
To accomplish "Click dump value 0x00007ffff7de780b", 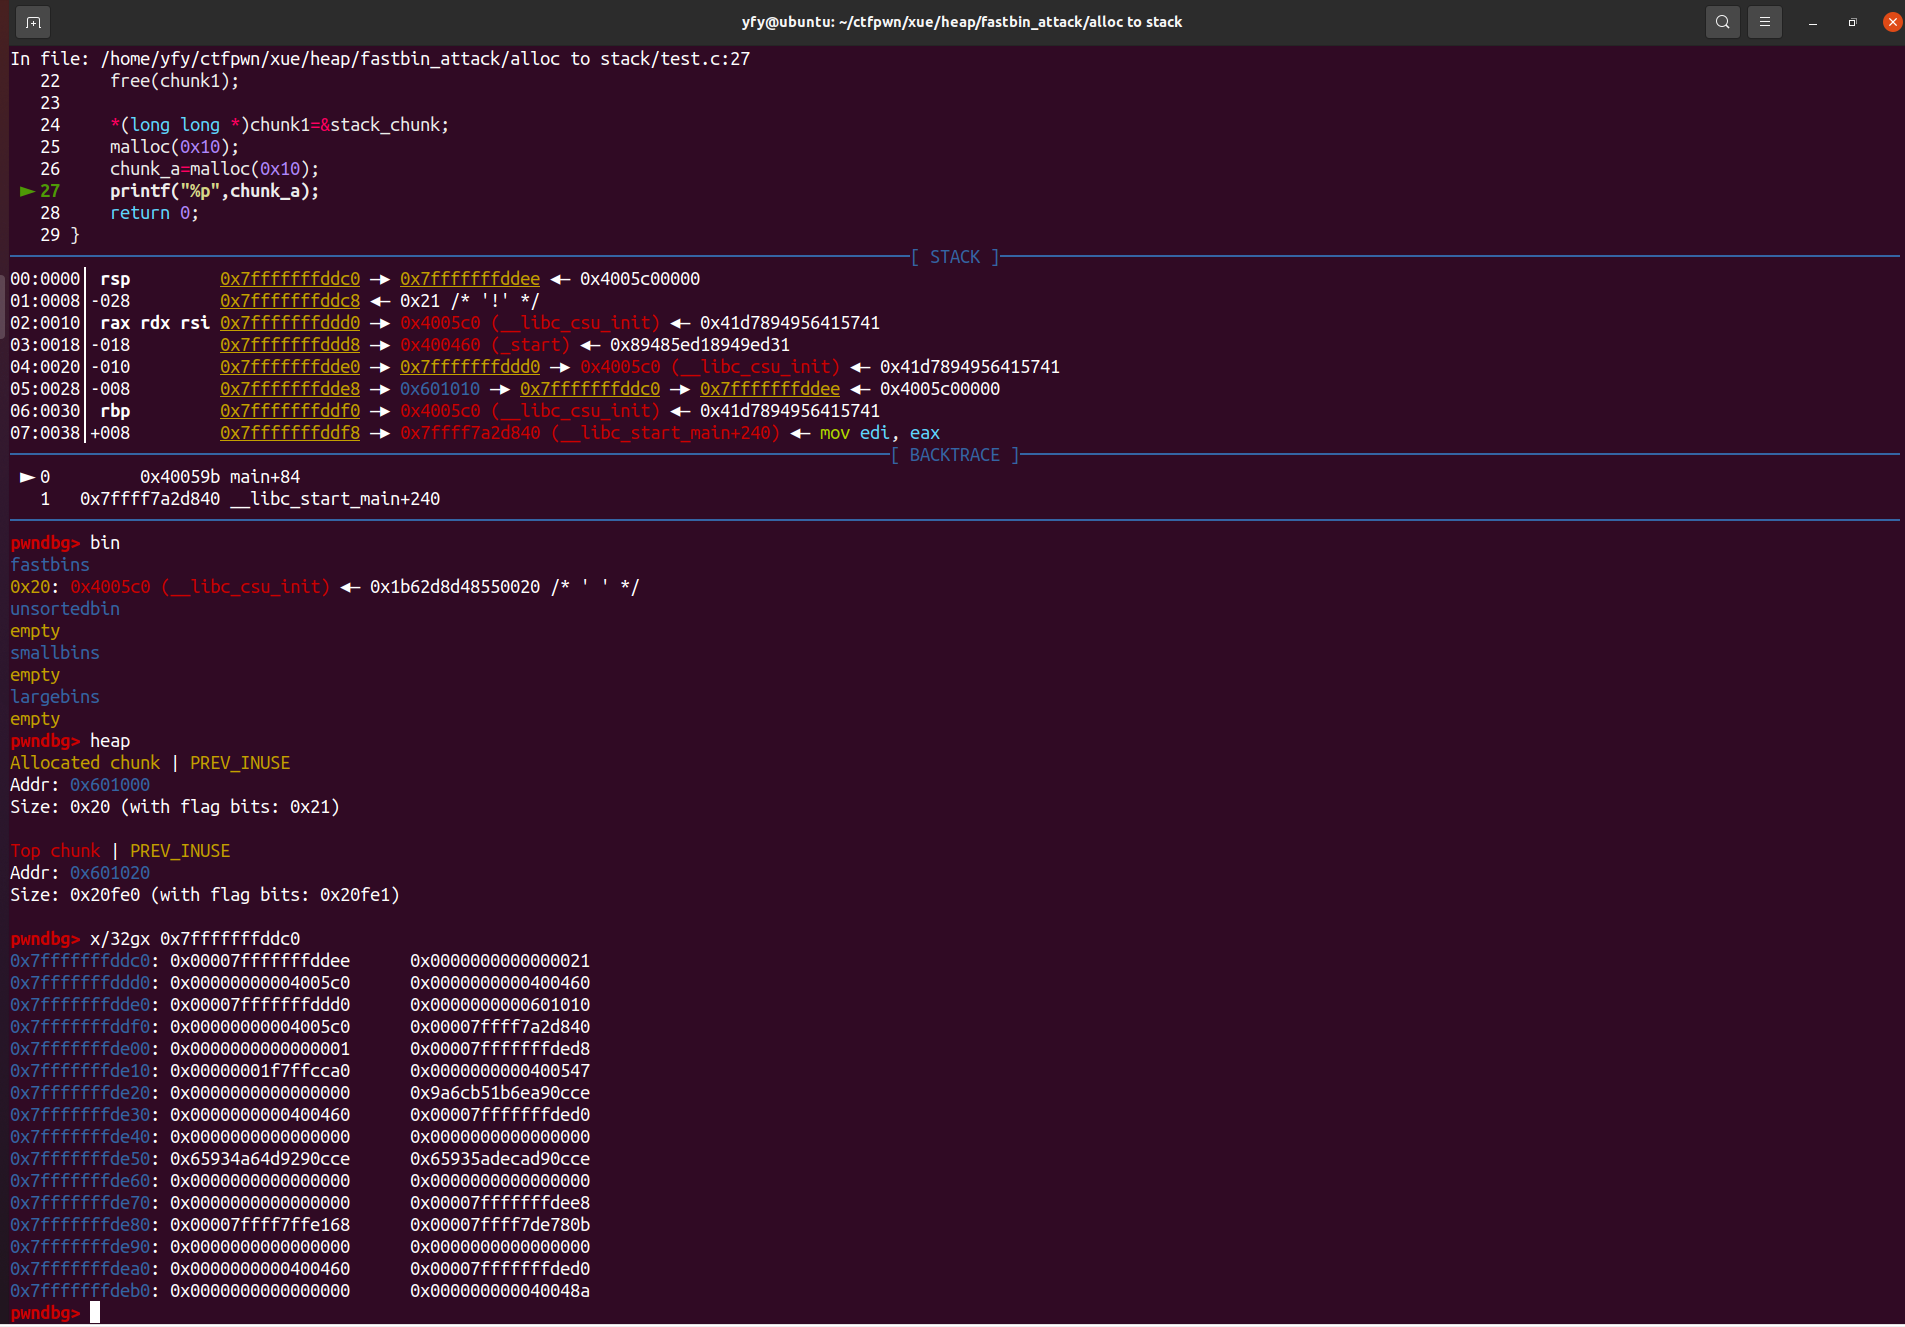I will (x=500, y=1225).
